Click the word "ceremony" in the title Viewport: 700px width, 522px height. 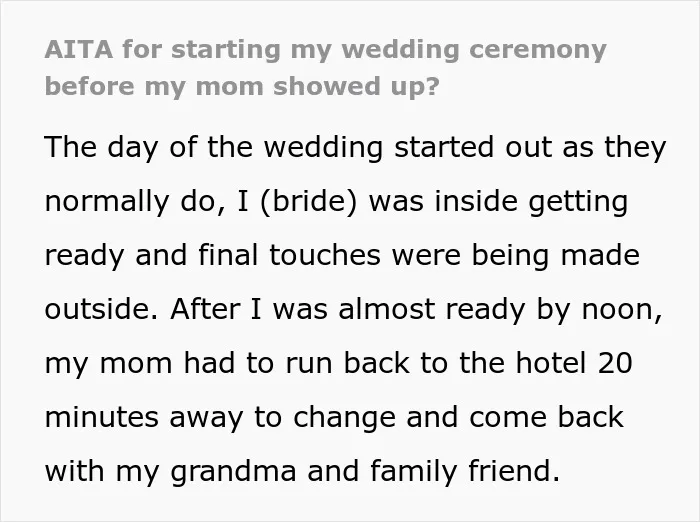pos(538,50)
